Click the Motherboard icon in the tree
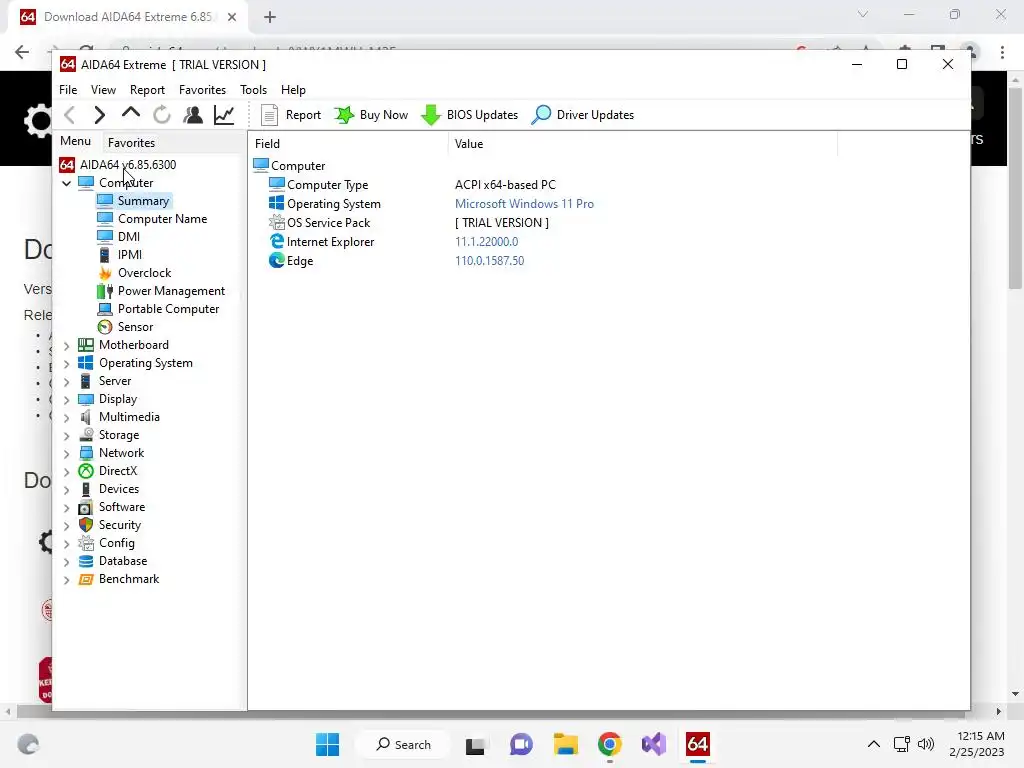The width and height of the screenshot is (1024, 768). click(x=86, y=345)
